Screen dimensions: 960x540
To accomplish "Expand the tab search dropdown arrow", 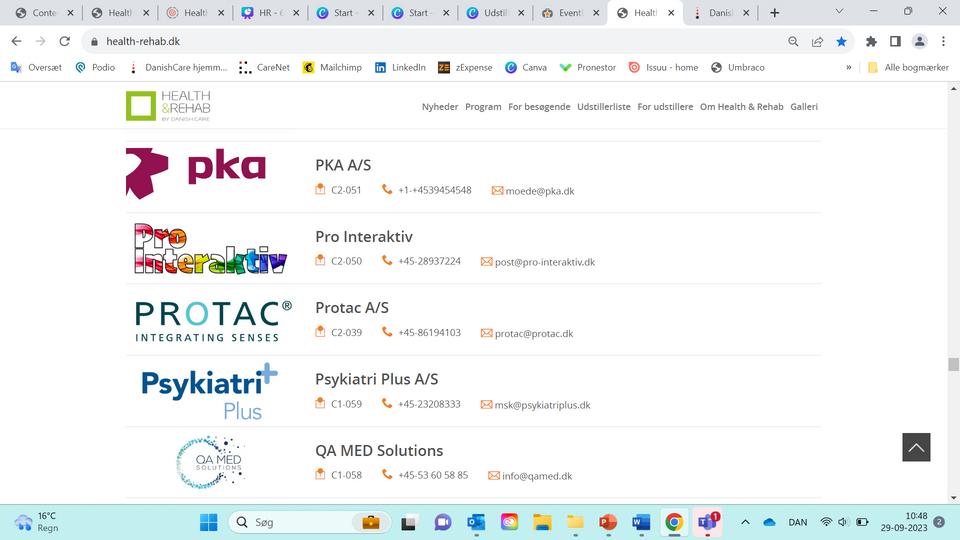I will pyautogui.click(x=839, y=12).
